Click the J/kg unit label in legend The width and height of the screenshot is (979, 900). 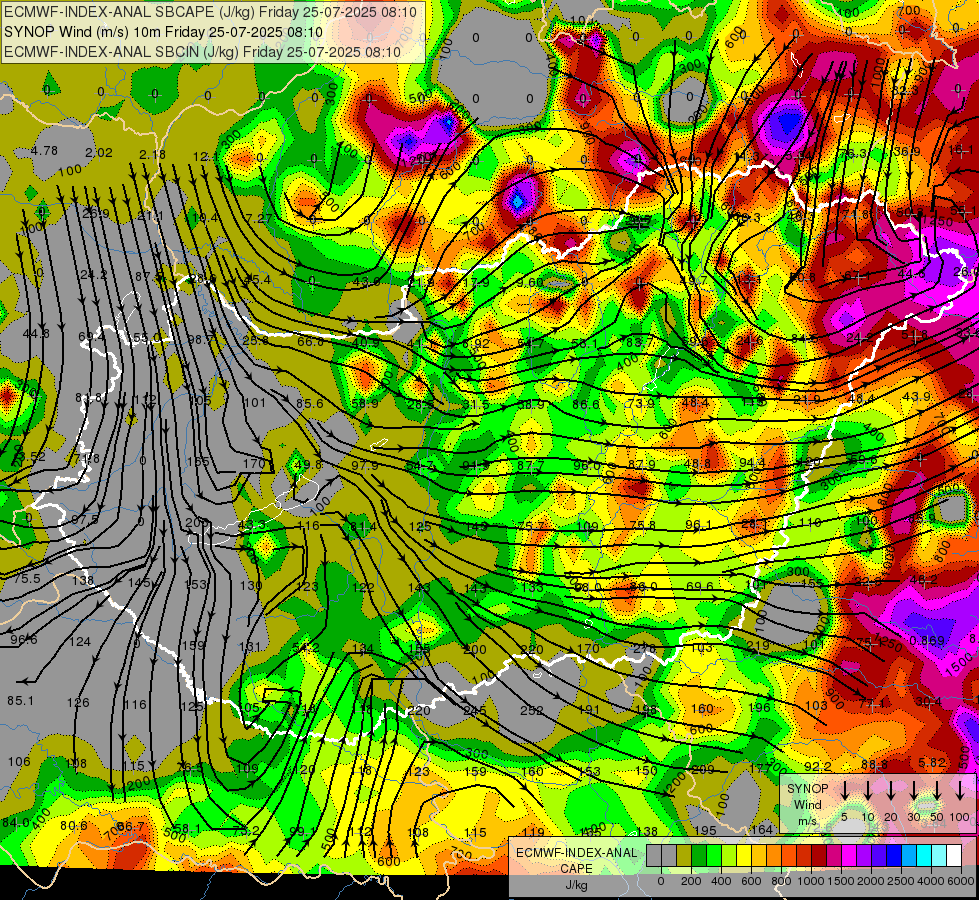[x=576, y=885]
